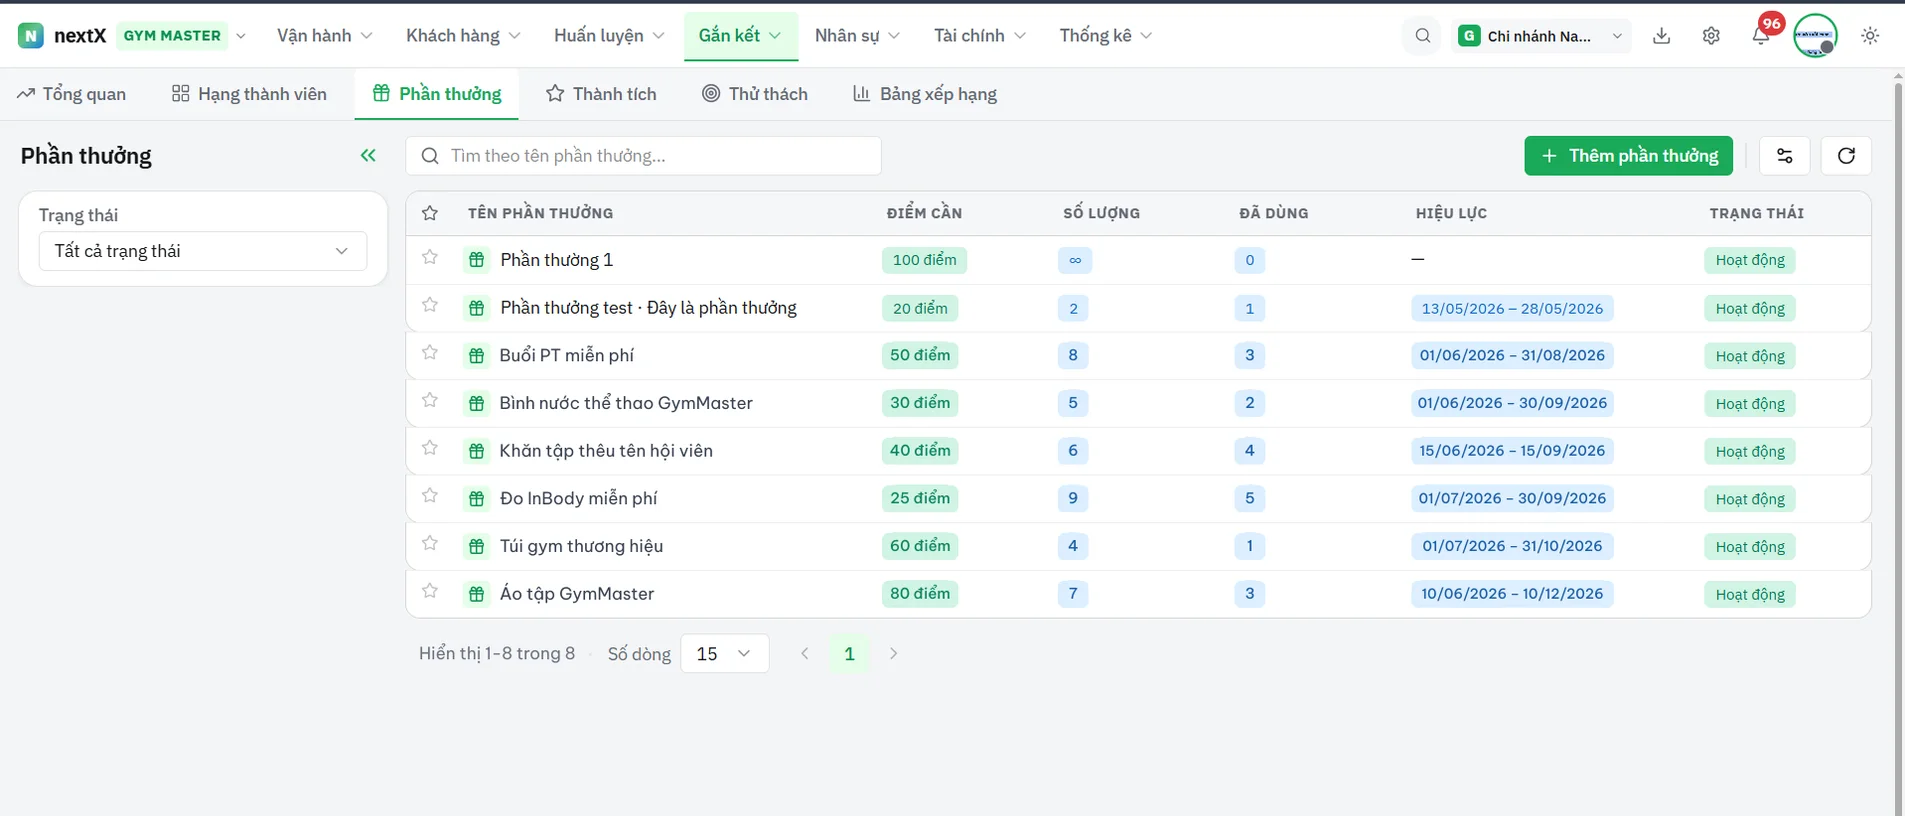
Task: Open the Huấn luyện menu
Action: pyautogui.click(x=609, y=36)
